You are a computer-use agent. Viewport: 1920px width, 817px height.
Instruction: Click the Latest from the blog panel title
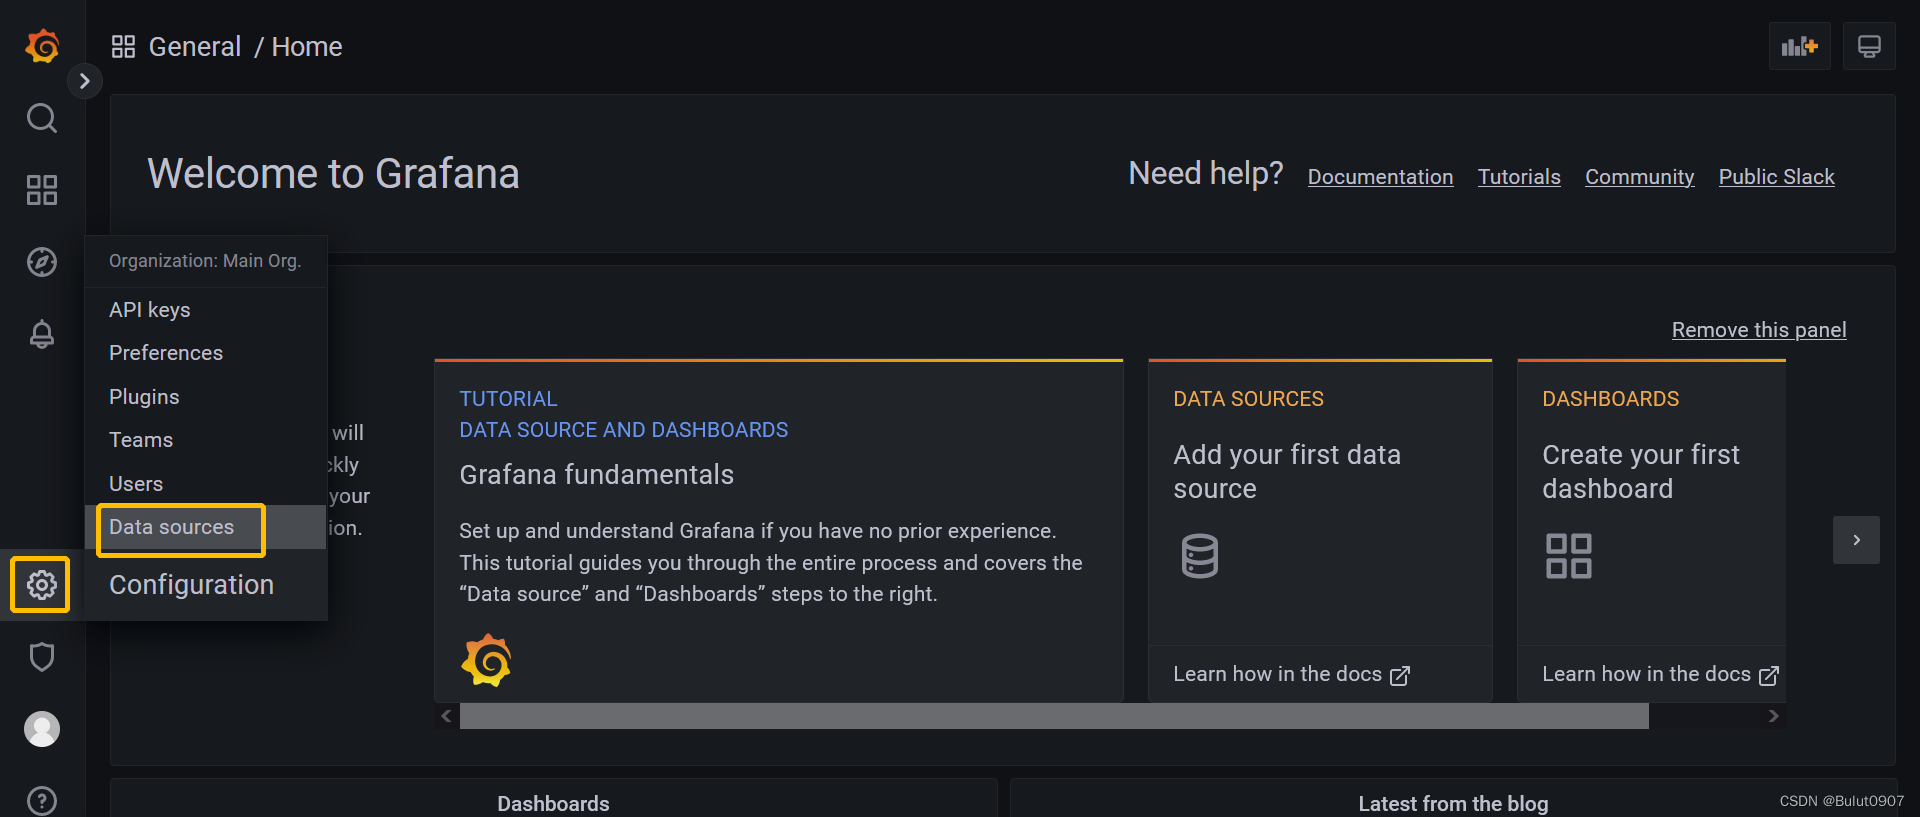[x=1453, y=804]
